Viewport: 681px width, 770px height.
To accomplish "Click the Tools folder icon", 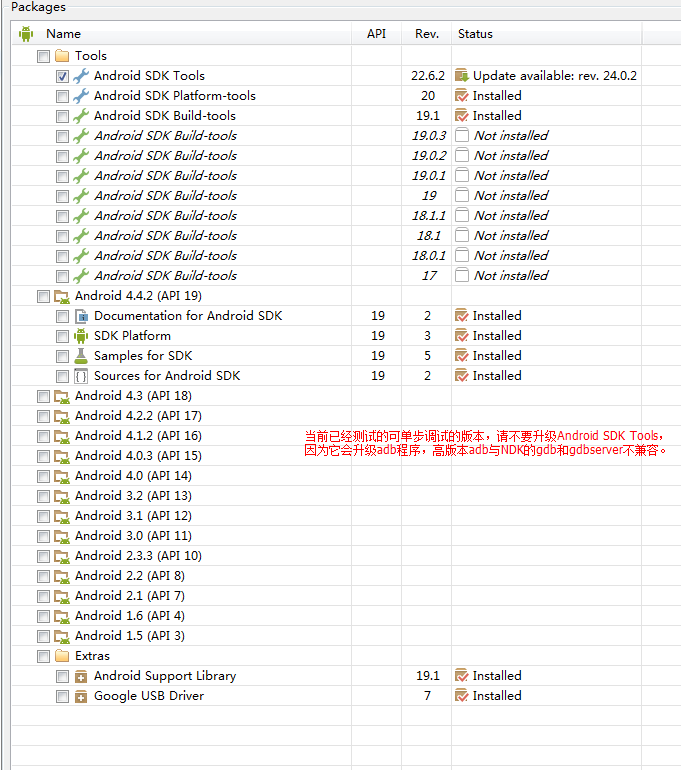I will point(62,55).
